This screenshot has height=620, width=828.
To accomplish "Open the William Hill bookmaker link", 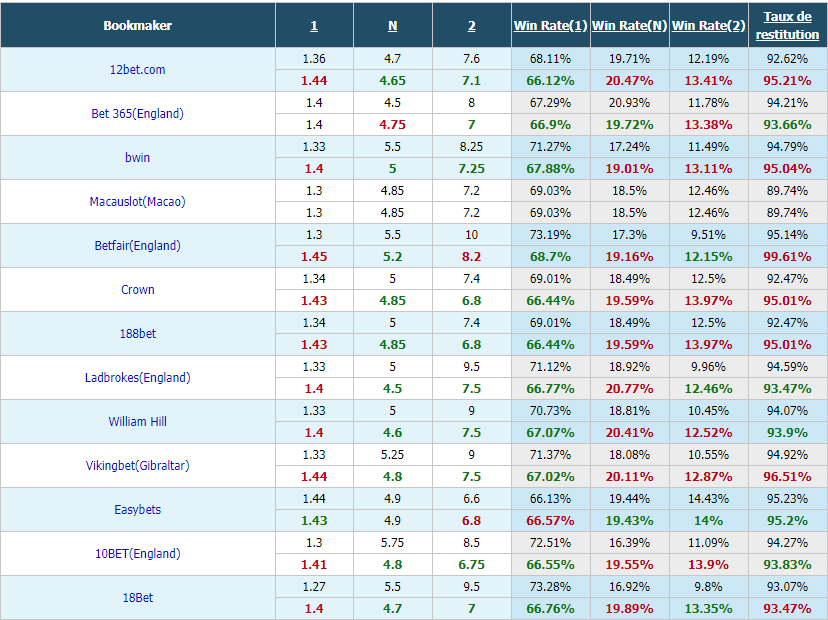I will click(137, 421).
